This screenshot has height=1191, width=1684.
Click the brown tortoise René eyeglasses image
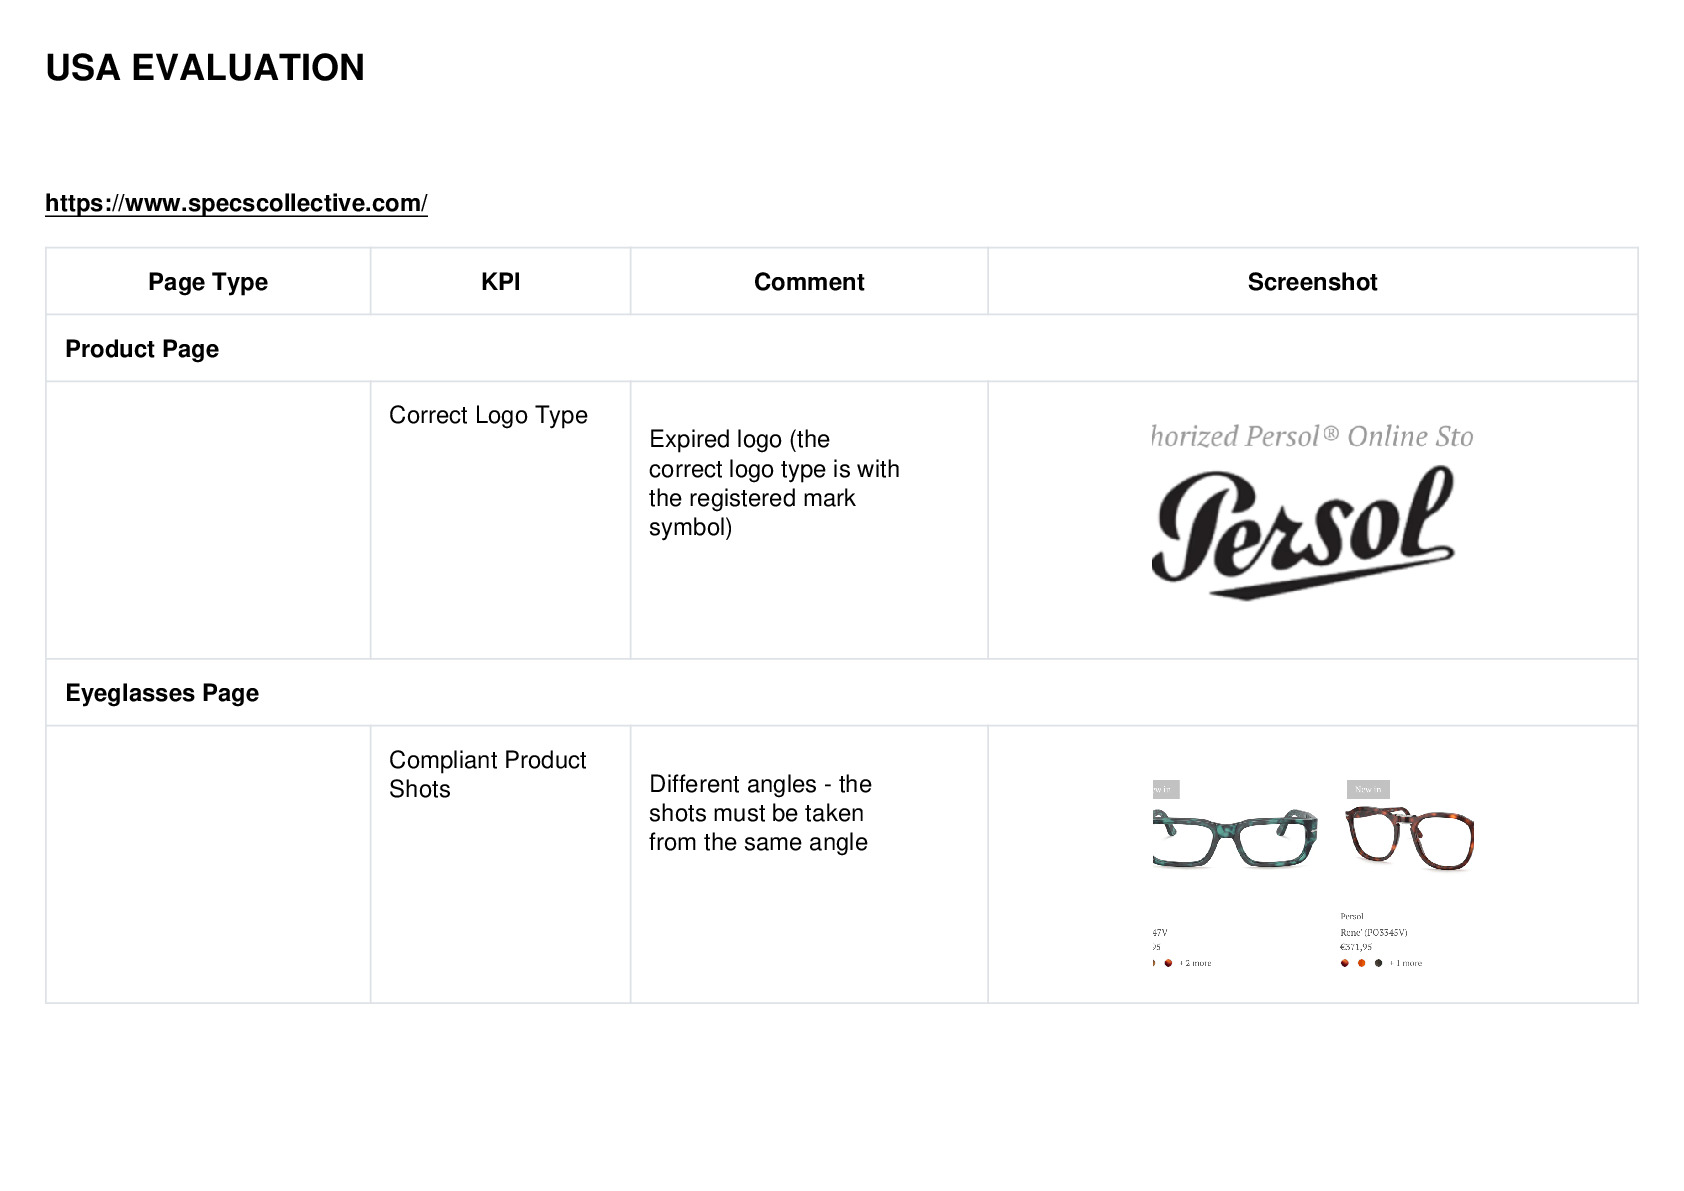pos(1410,838)
